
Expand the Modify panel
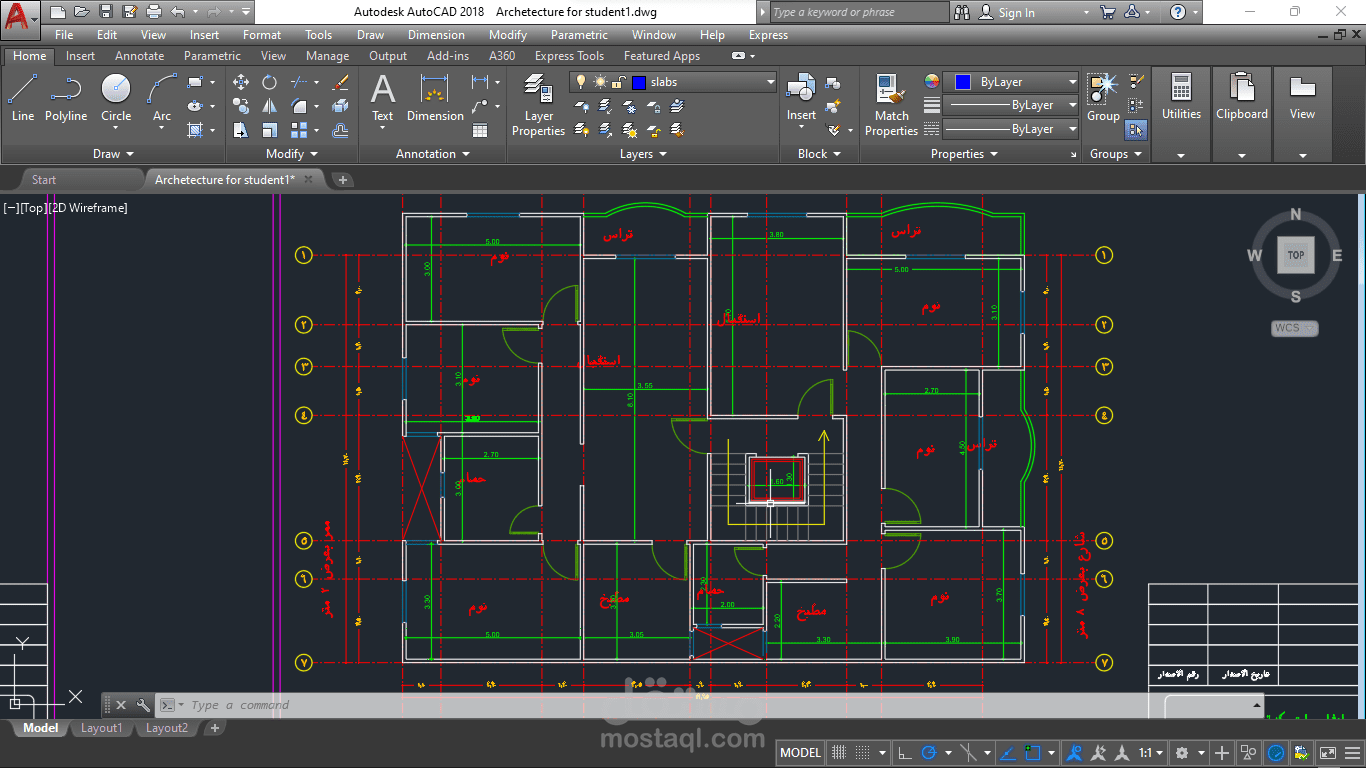coord(292,154)
